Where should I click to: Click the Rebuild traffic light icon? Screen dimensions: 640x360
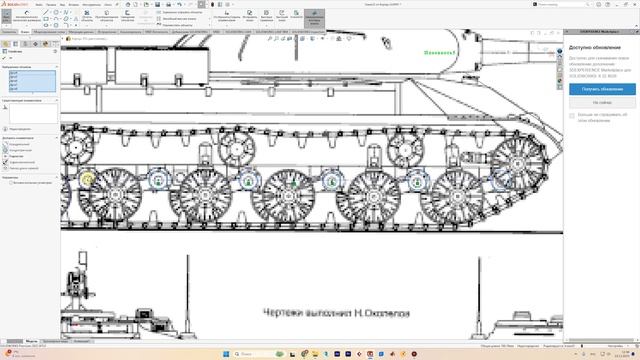pos(212,4)
